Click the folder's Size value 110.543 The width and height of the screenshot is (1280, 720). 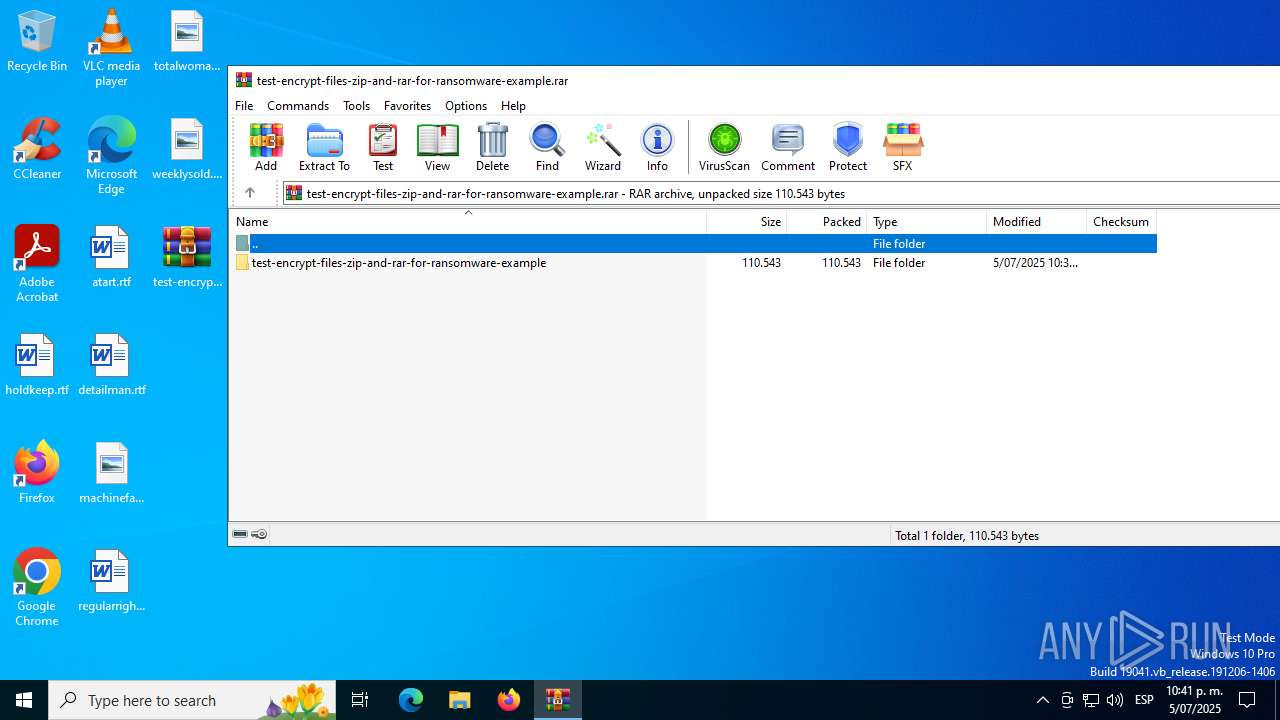point(761,263)
